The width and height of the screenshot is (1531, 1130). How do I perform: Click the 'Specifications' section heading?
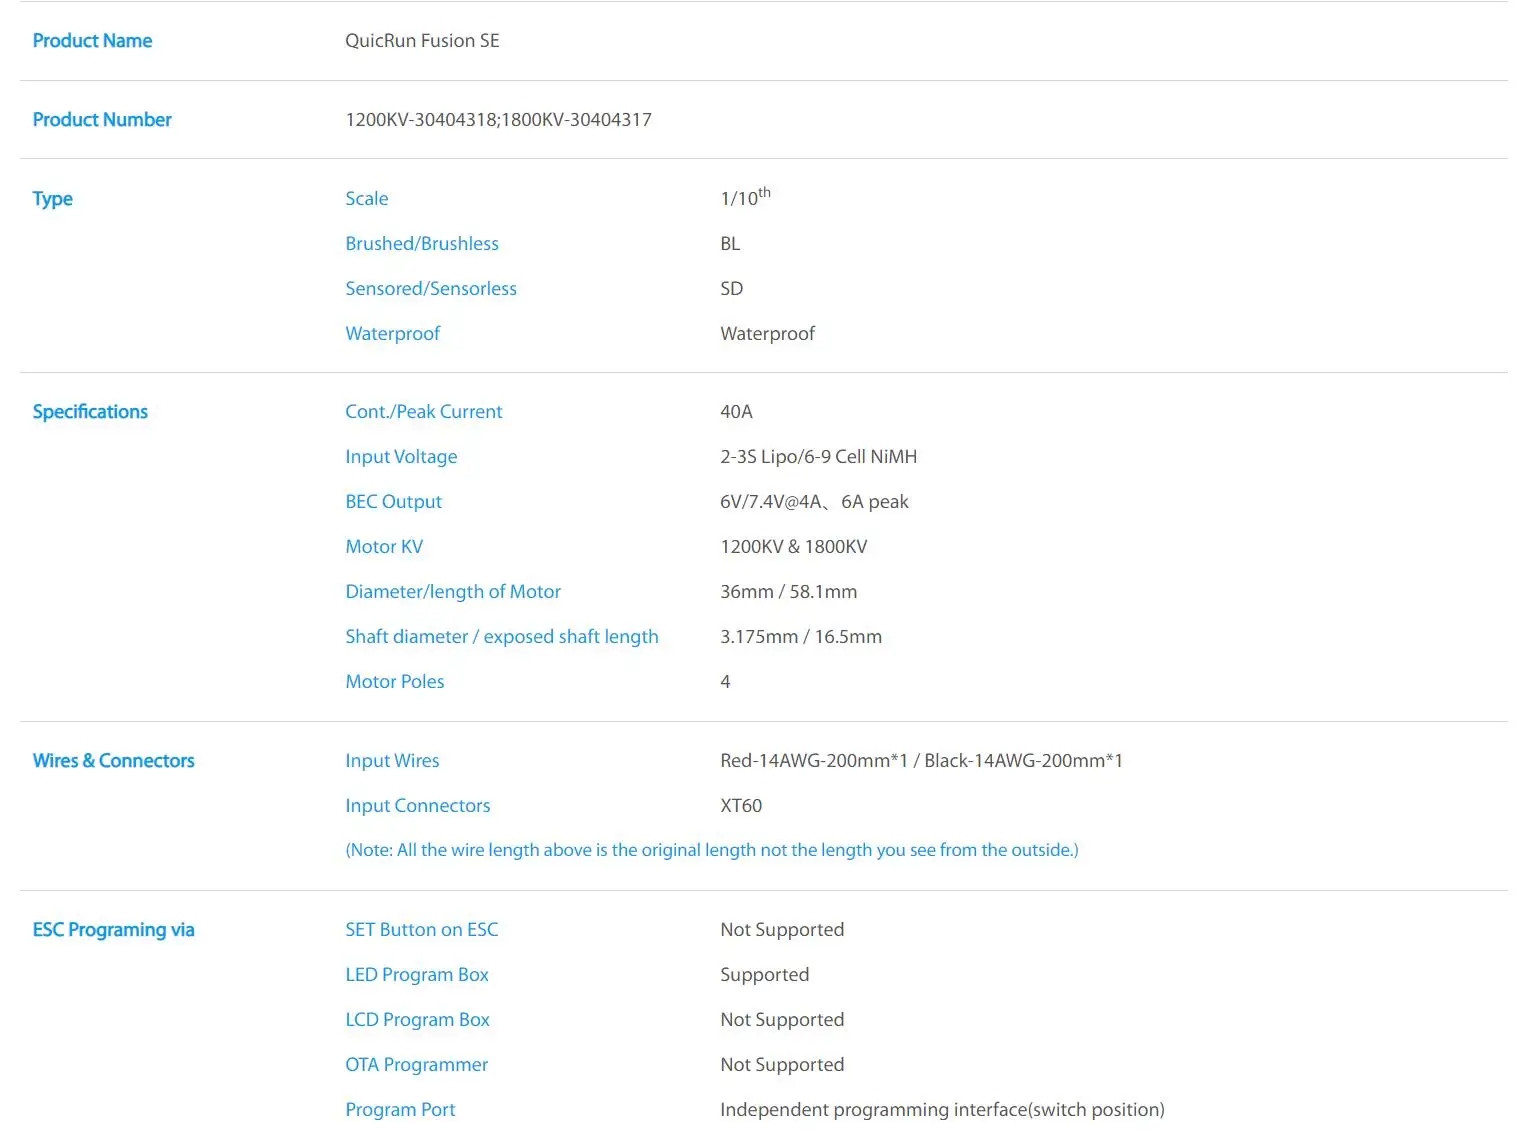[90, 412]
